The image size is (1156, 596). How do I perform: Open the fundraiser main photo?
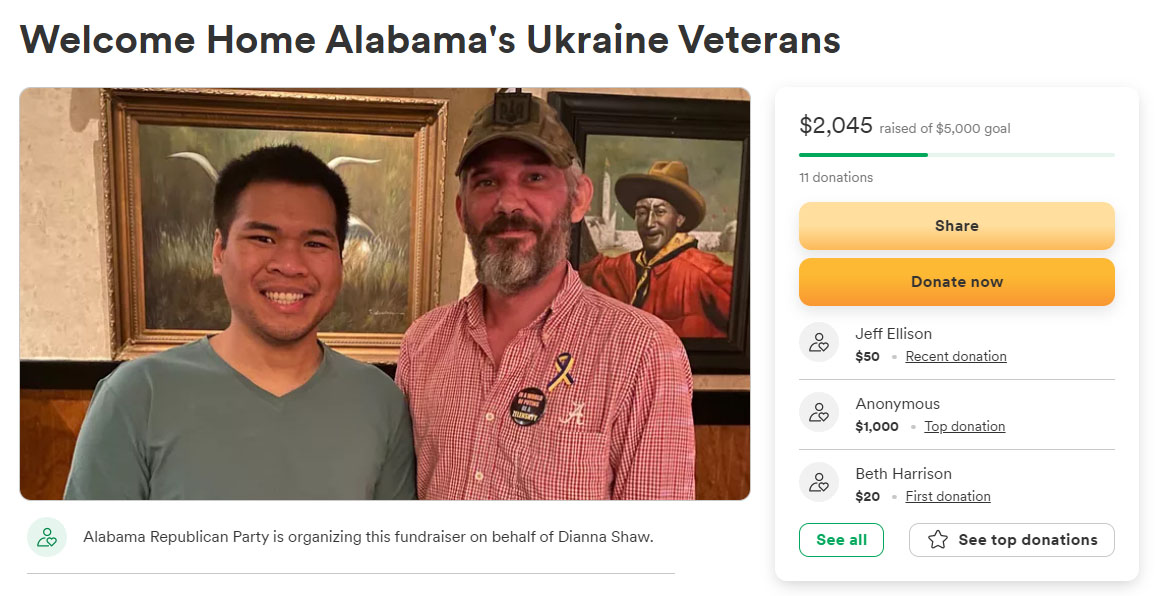click(384, 293)
